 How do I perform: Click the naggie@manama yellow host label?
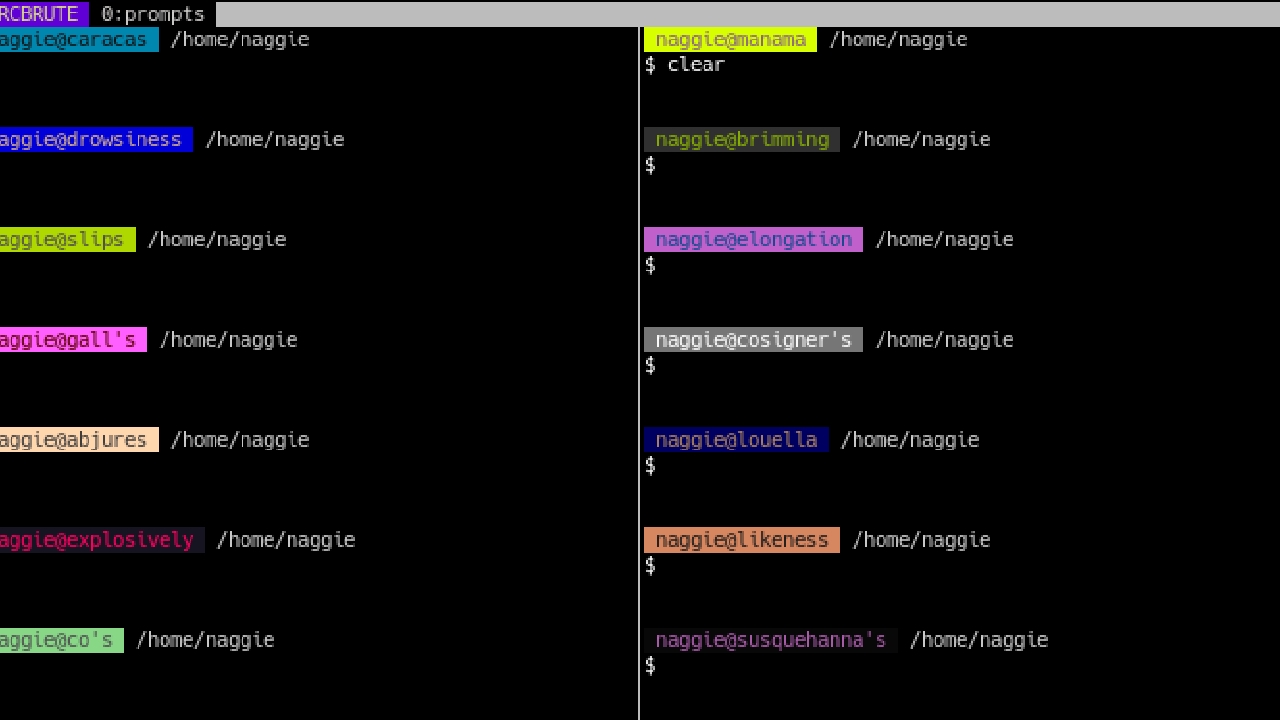point(730,40)
